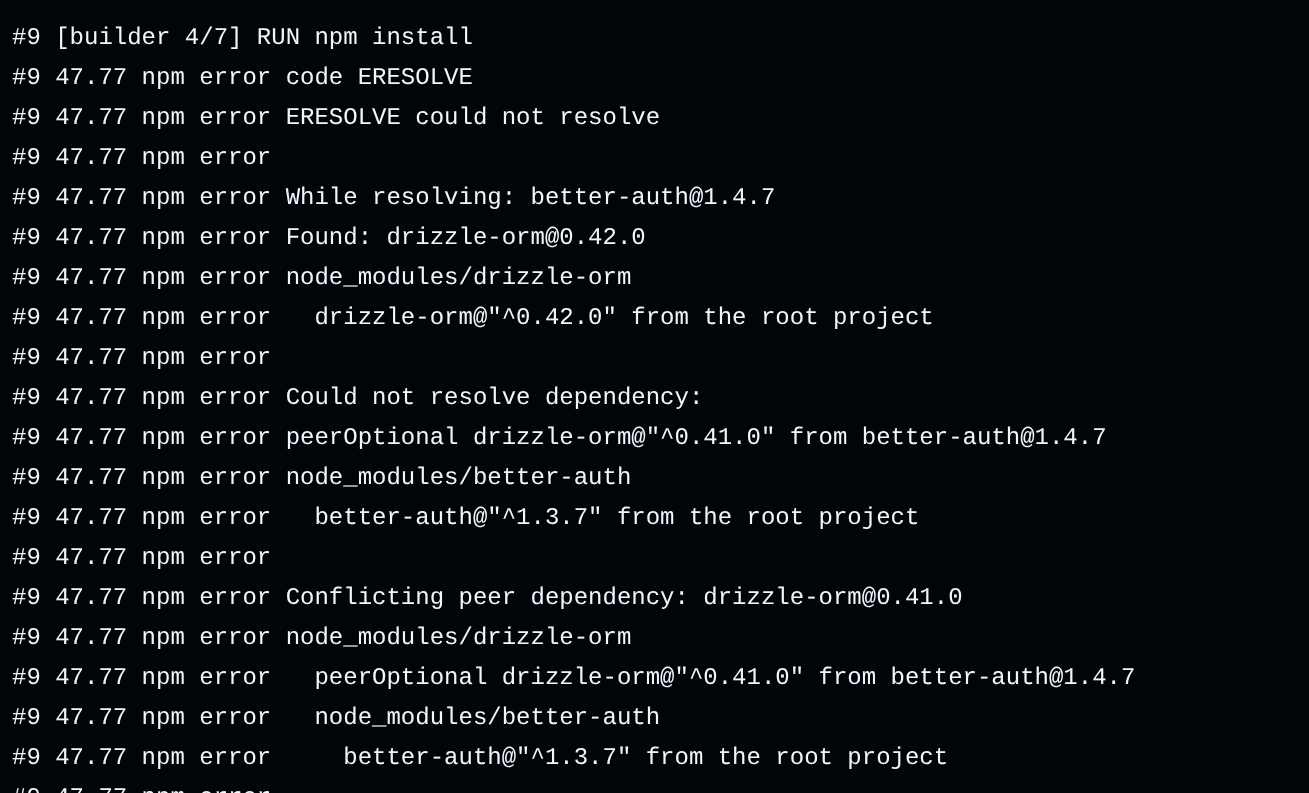Click the last "node_modules/better-auth" path shown
1309x793 pixels.
(x=486, y=718)
